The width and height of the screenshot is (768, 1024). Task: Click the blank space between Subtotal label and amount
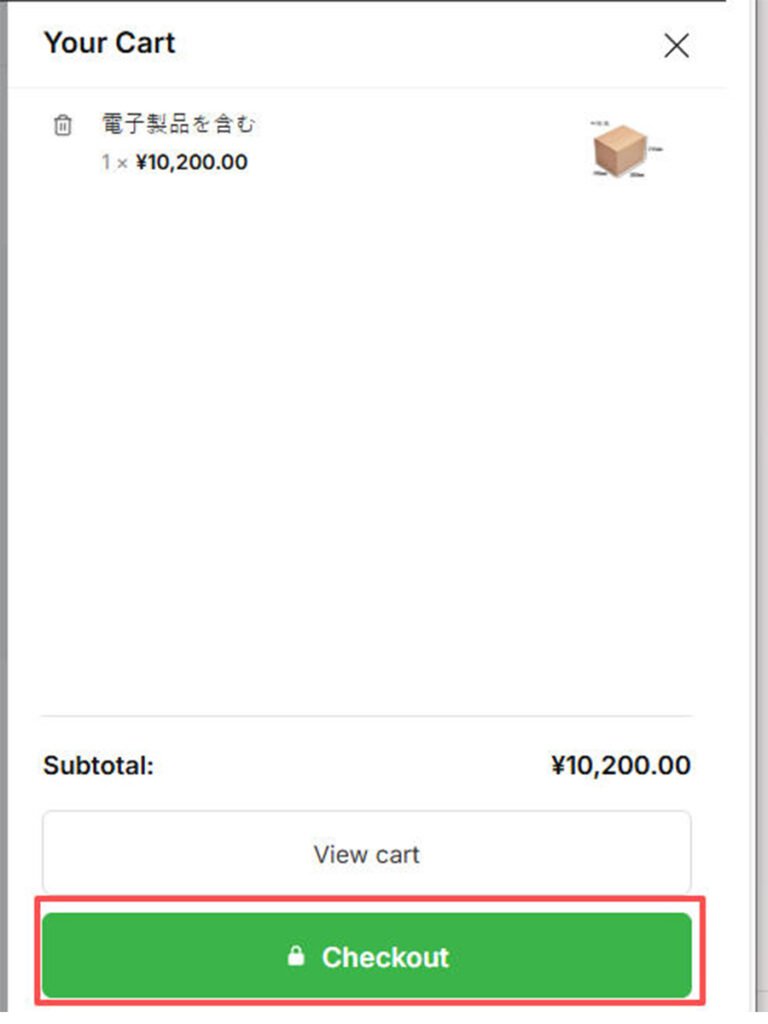[350, 766]
